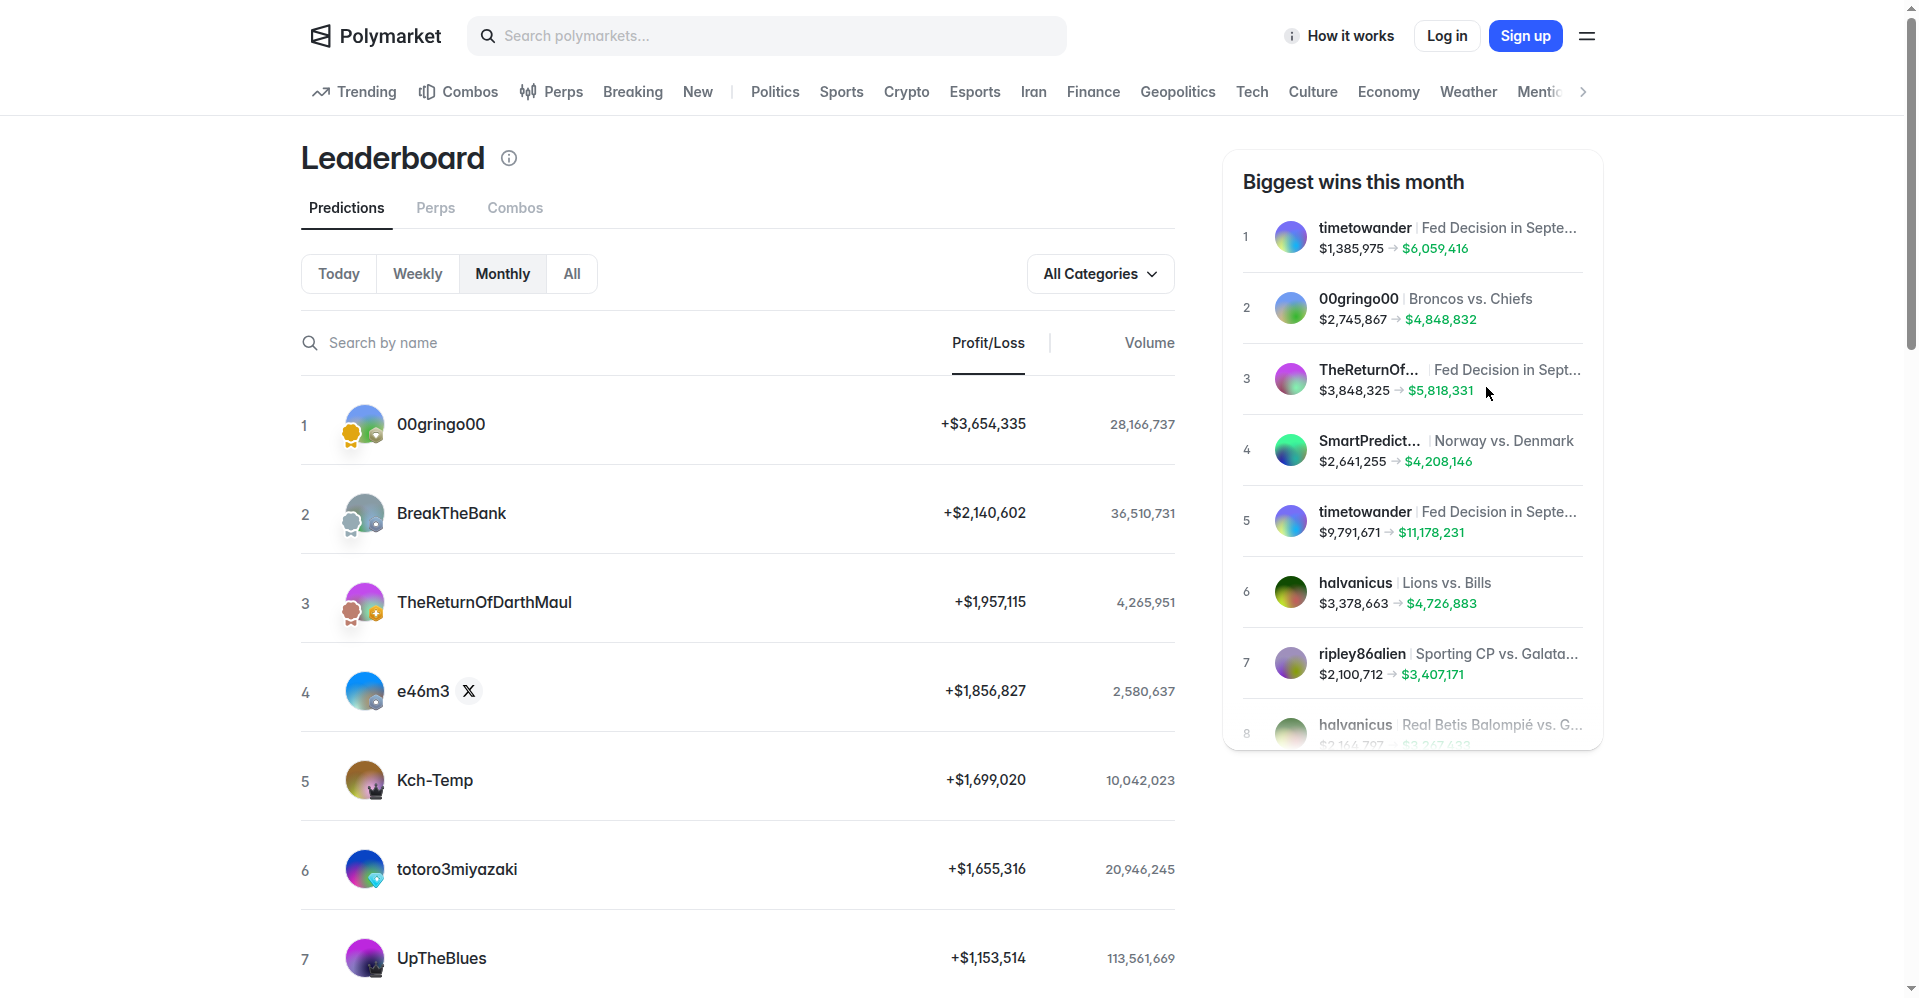Click the search magnifier icon in top bar

click(x=488, y=36)
